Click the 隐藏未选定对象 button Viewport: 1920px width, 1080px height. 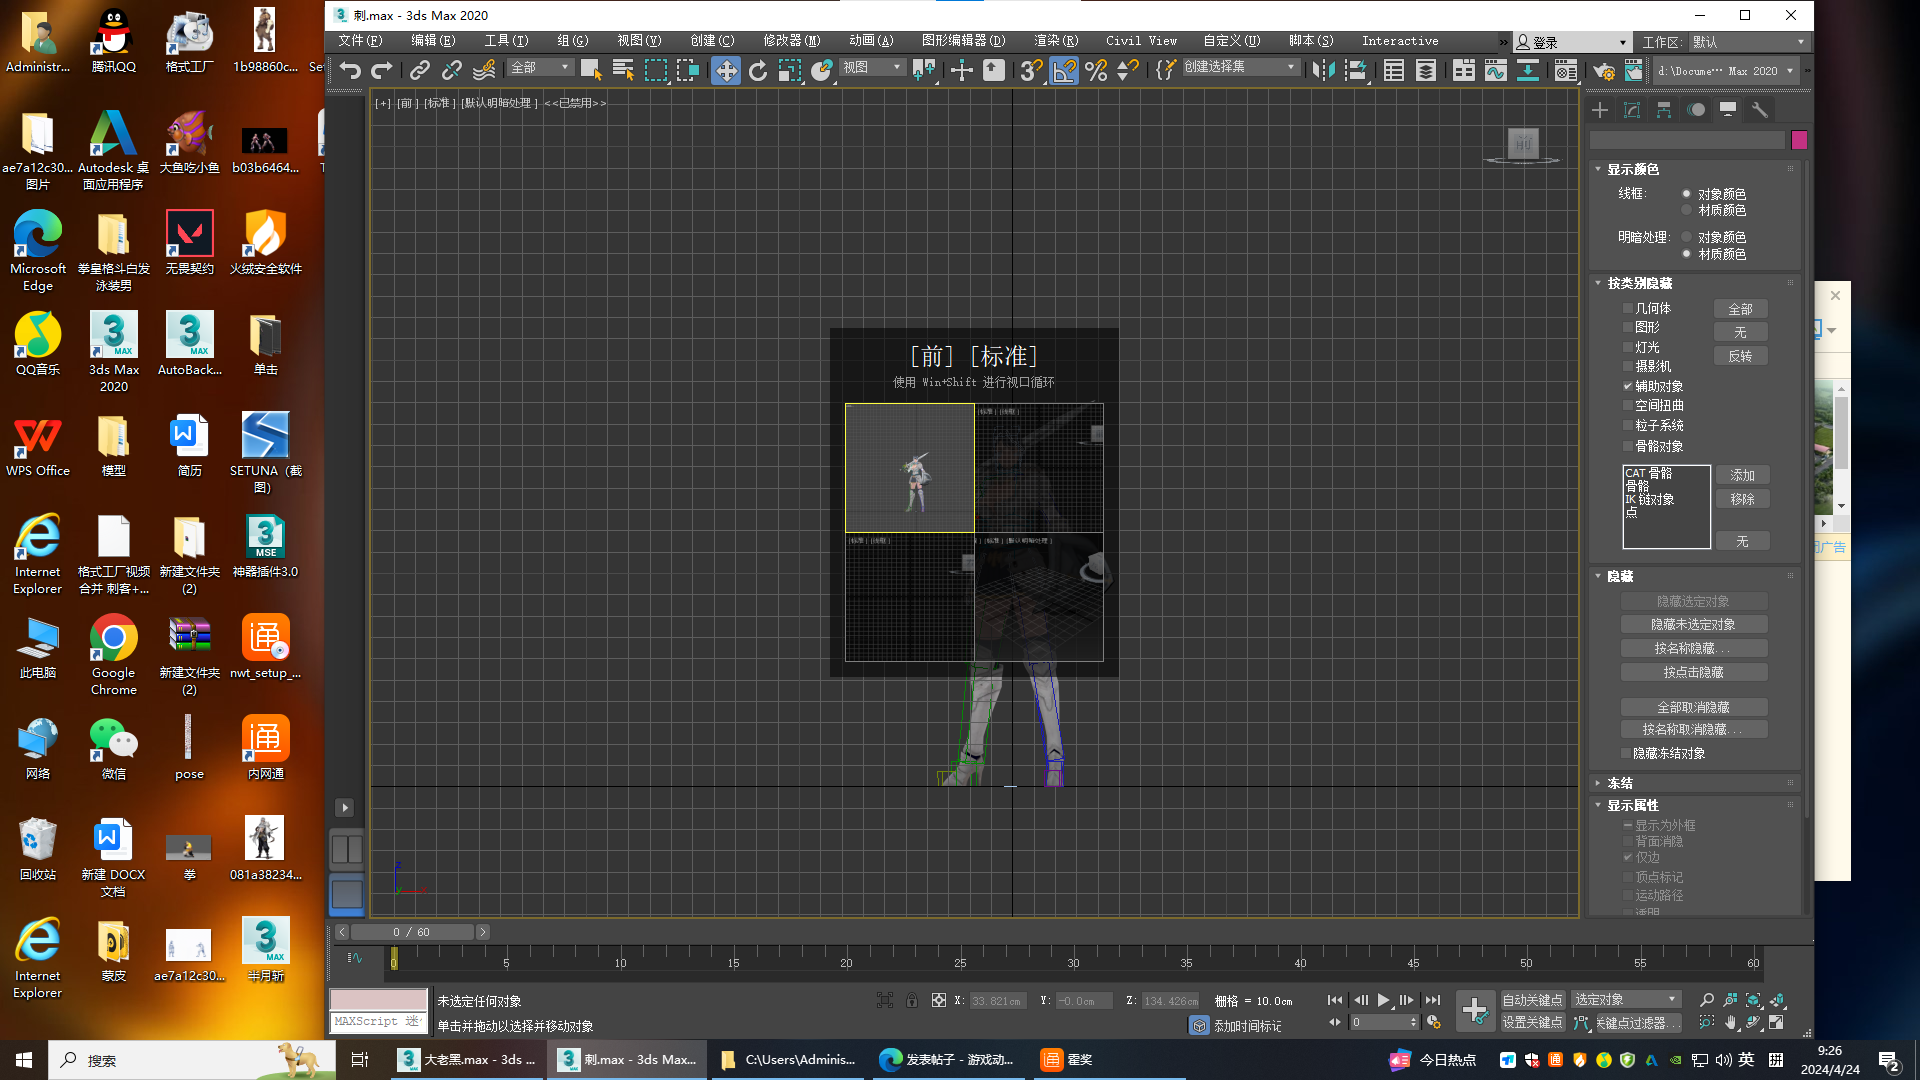tap(1693, 624)
